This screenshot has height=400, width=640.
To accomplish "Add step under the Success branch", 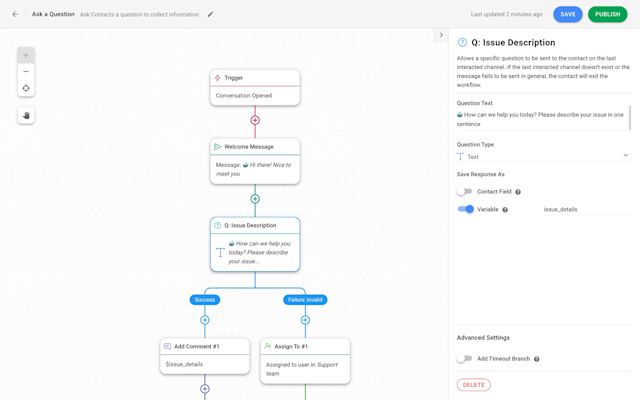I will 205,320.
